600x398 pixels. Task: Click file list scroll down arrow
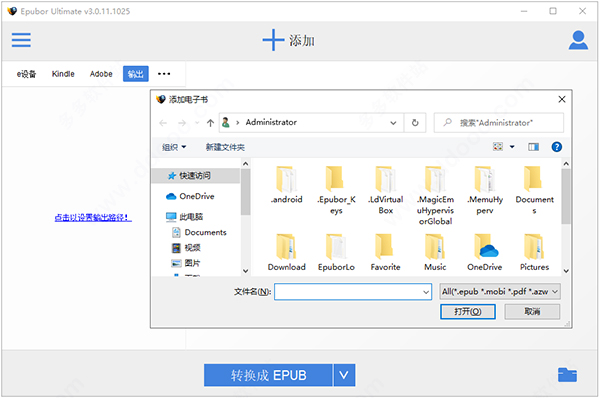click(x=566, y=271)
